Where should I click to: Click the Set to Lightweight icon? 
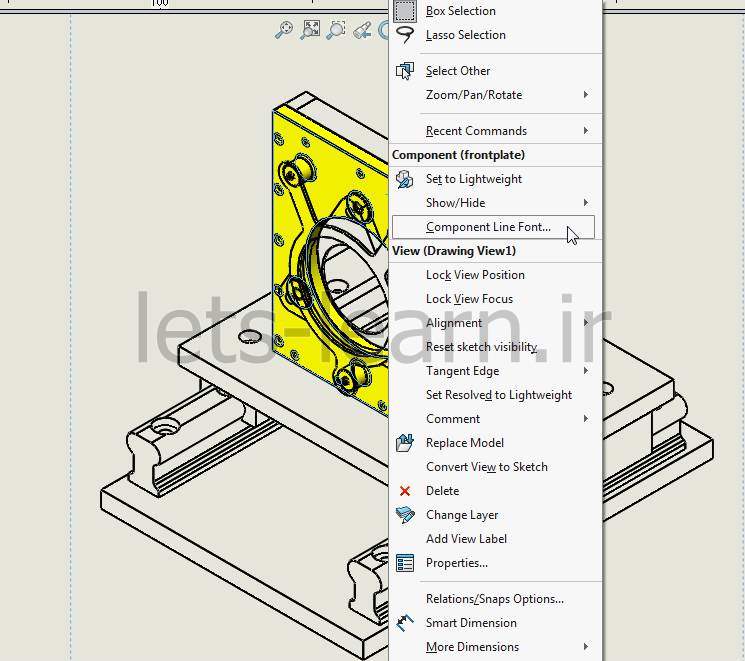(x=405, y=179)
